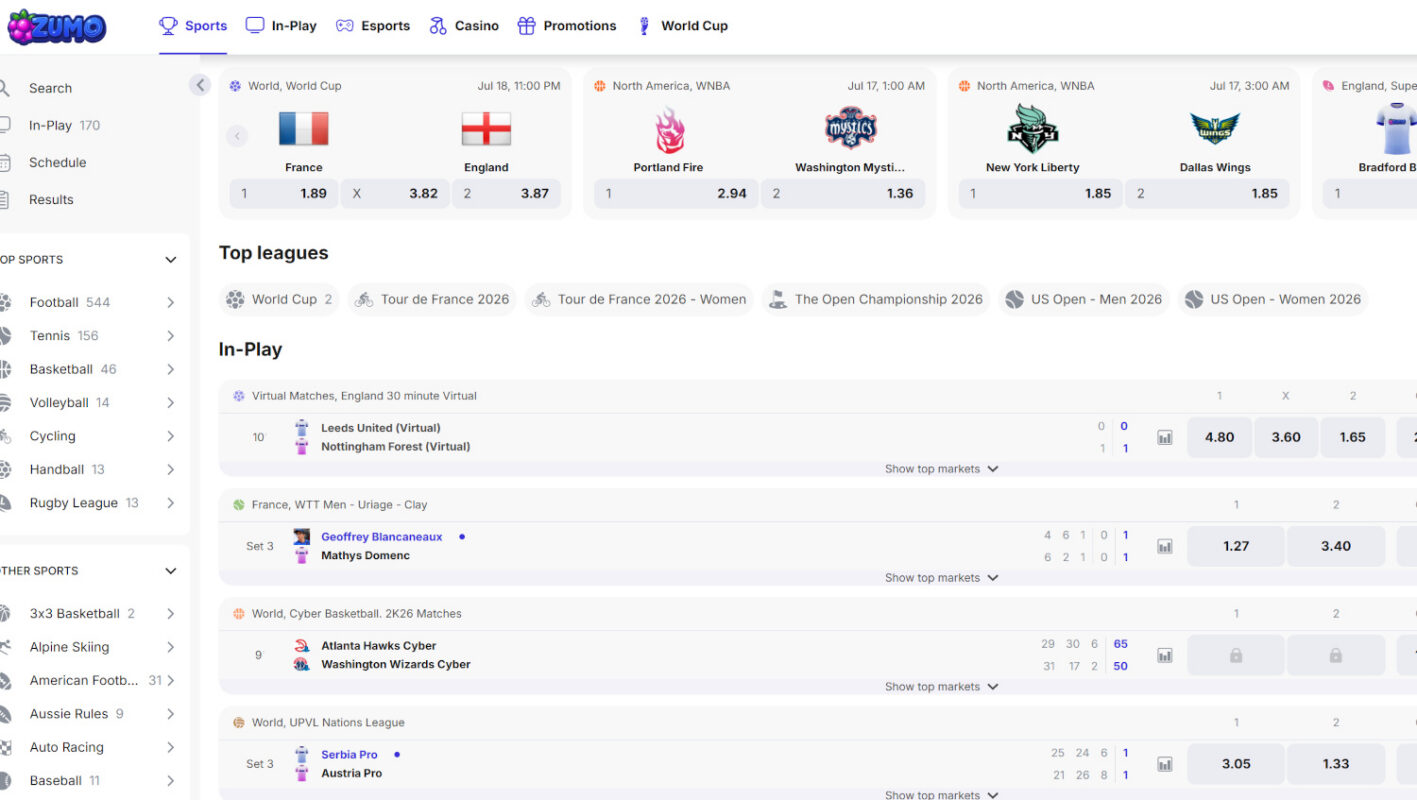Collapse the sidebar with the arrow button
1417x800 pixels.
[200, 85]
